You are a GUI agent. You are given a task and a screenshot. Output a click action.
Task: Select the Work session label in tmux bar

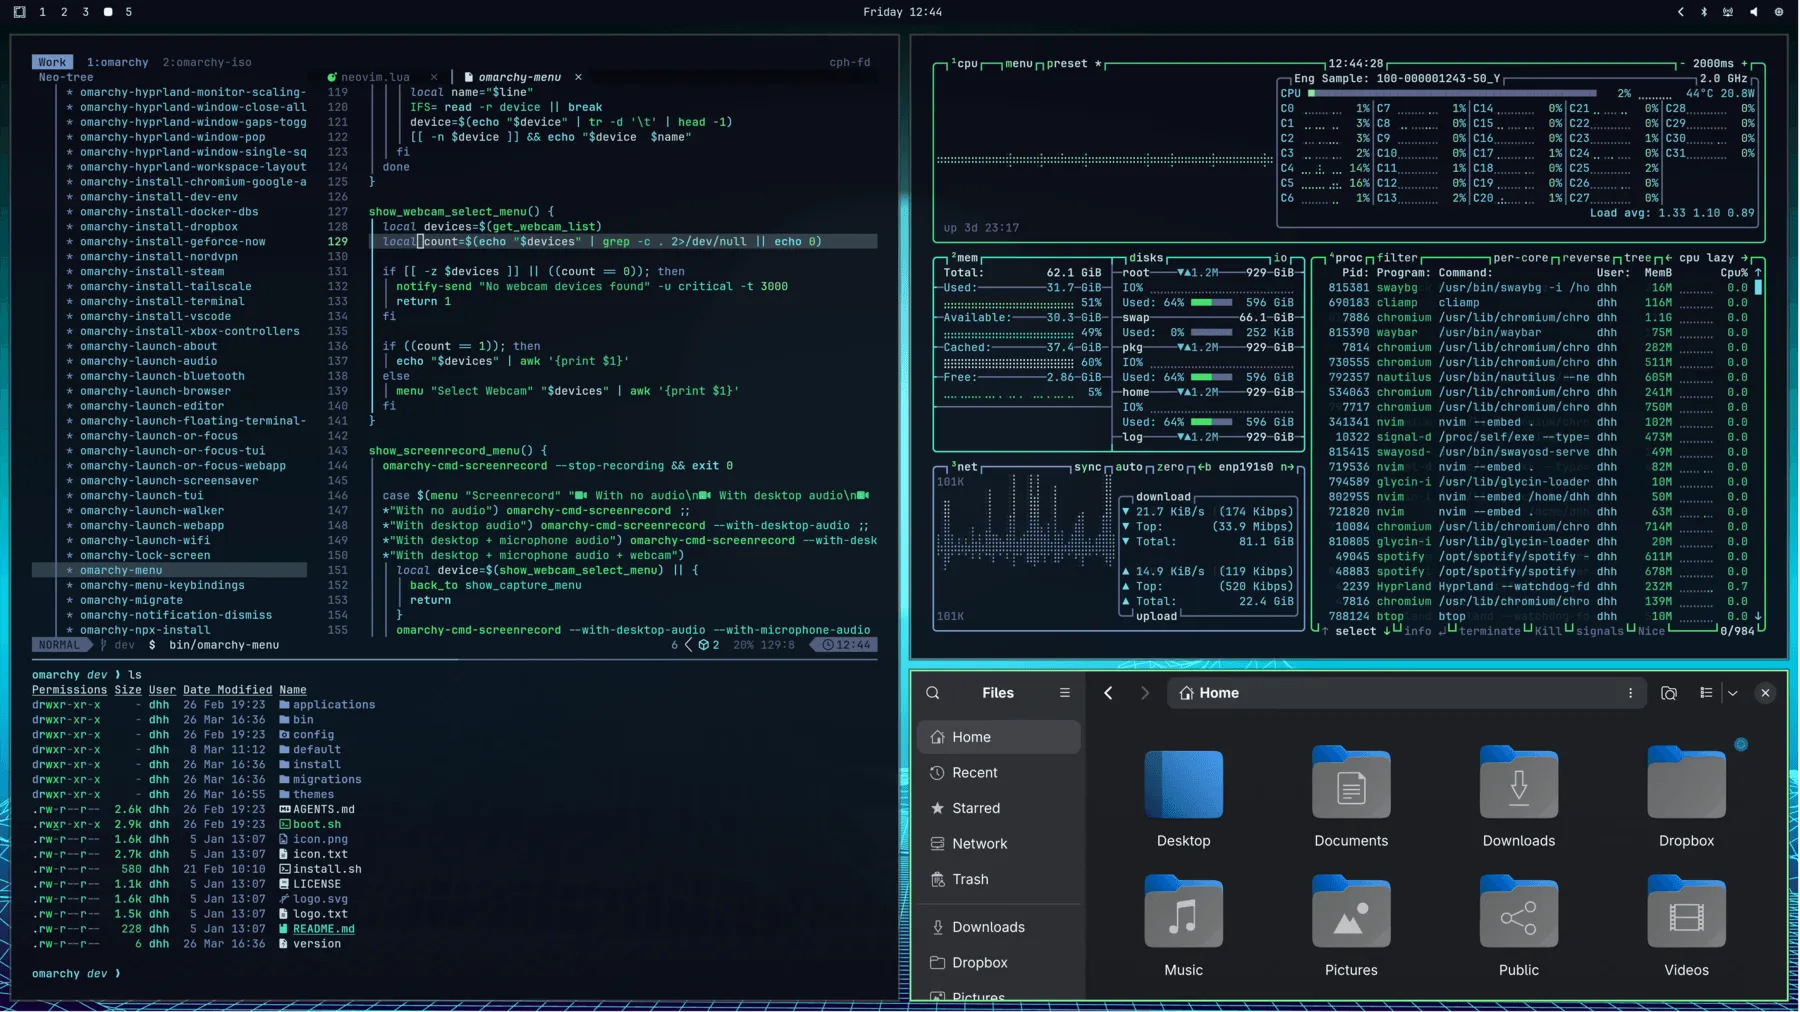coord(52,62)
